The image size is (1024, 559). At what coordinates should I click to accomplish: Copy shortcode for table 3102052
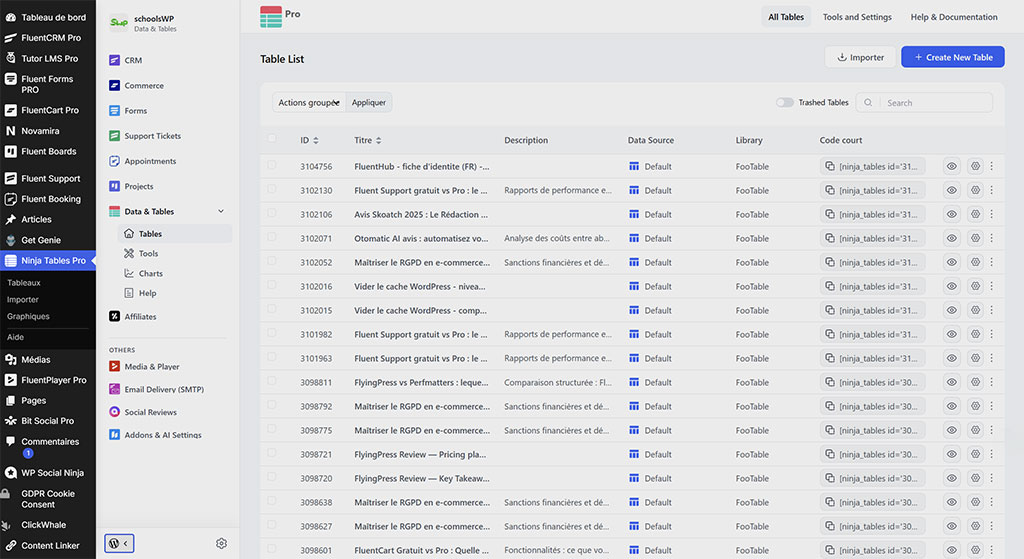click(829, 262)
